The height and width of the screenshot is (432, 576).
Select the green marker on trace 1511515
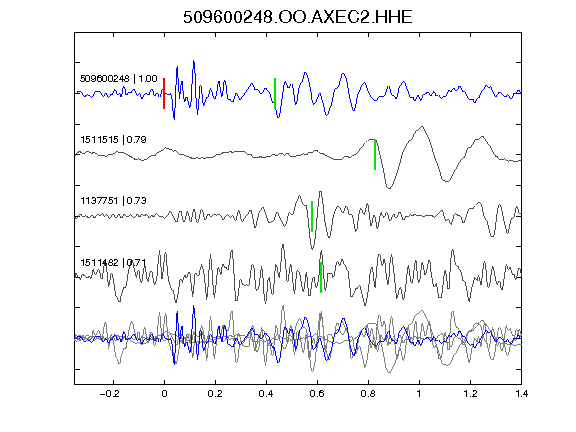click(x=375, y=155)
